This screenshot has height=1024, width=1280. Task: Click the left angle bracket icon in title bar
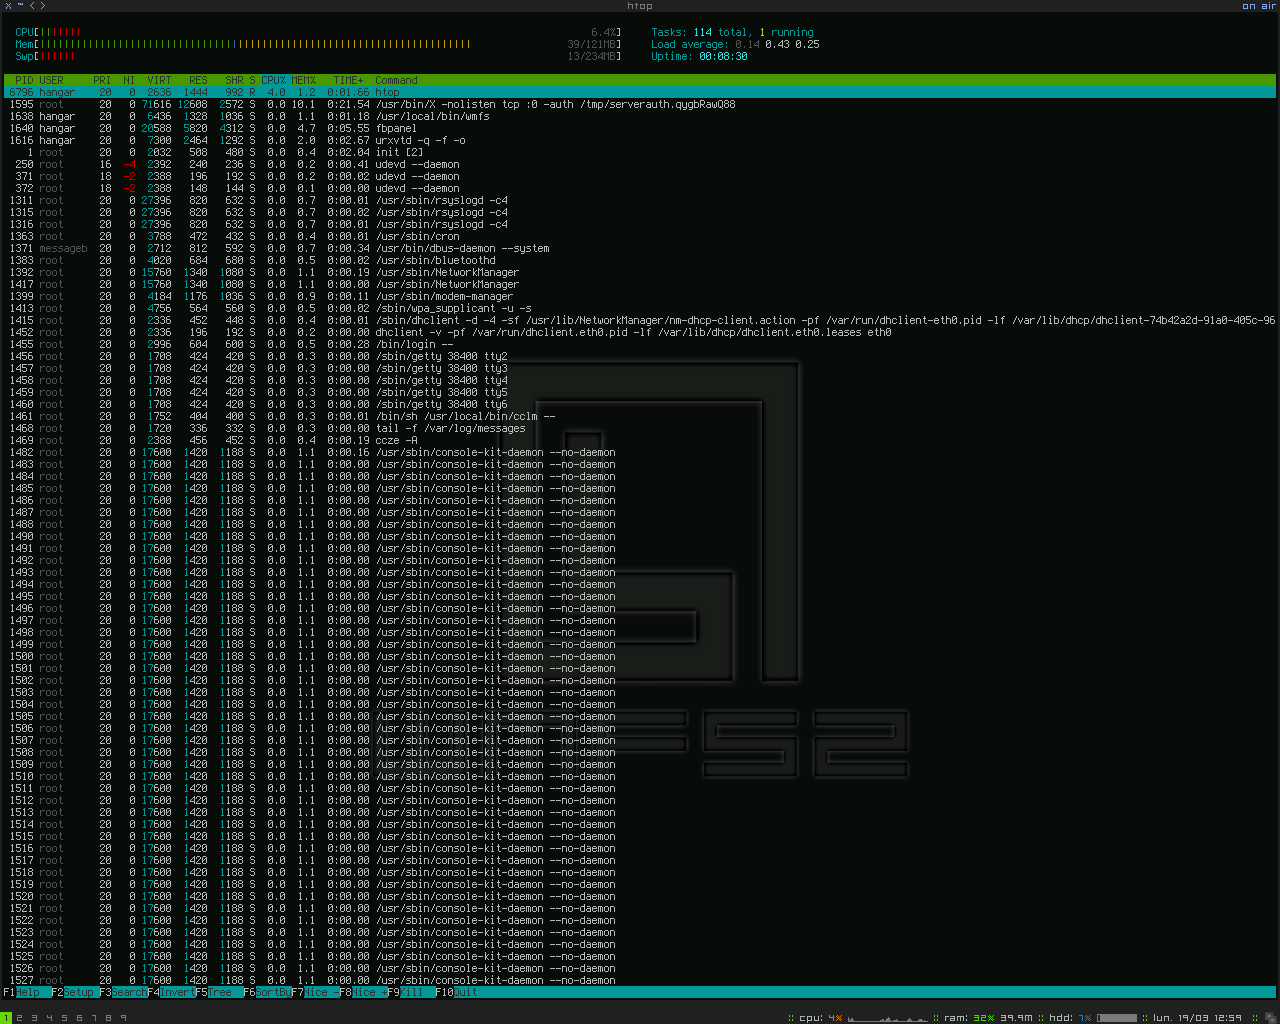[x=32, y=6]
